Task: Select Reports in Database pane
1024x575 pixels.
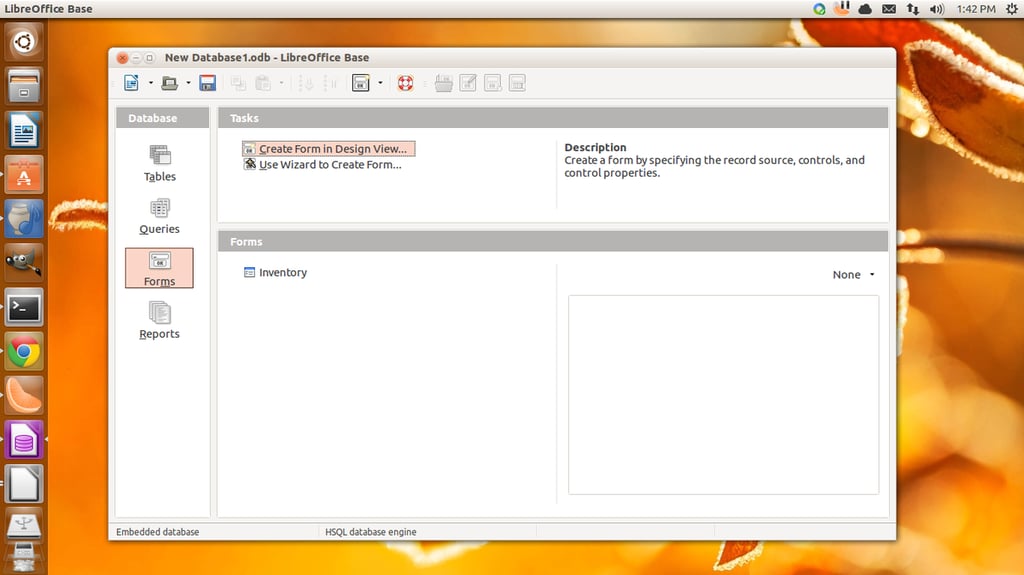Action: [159, 321]
